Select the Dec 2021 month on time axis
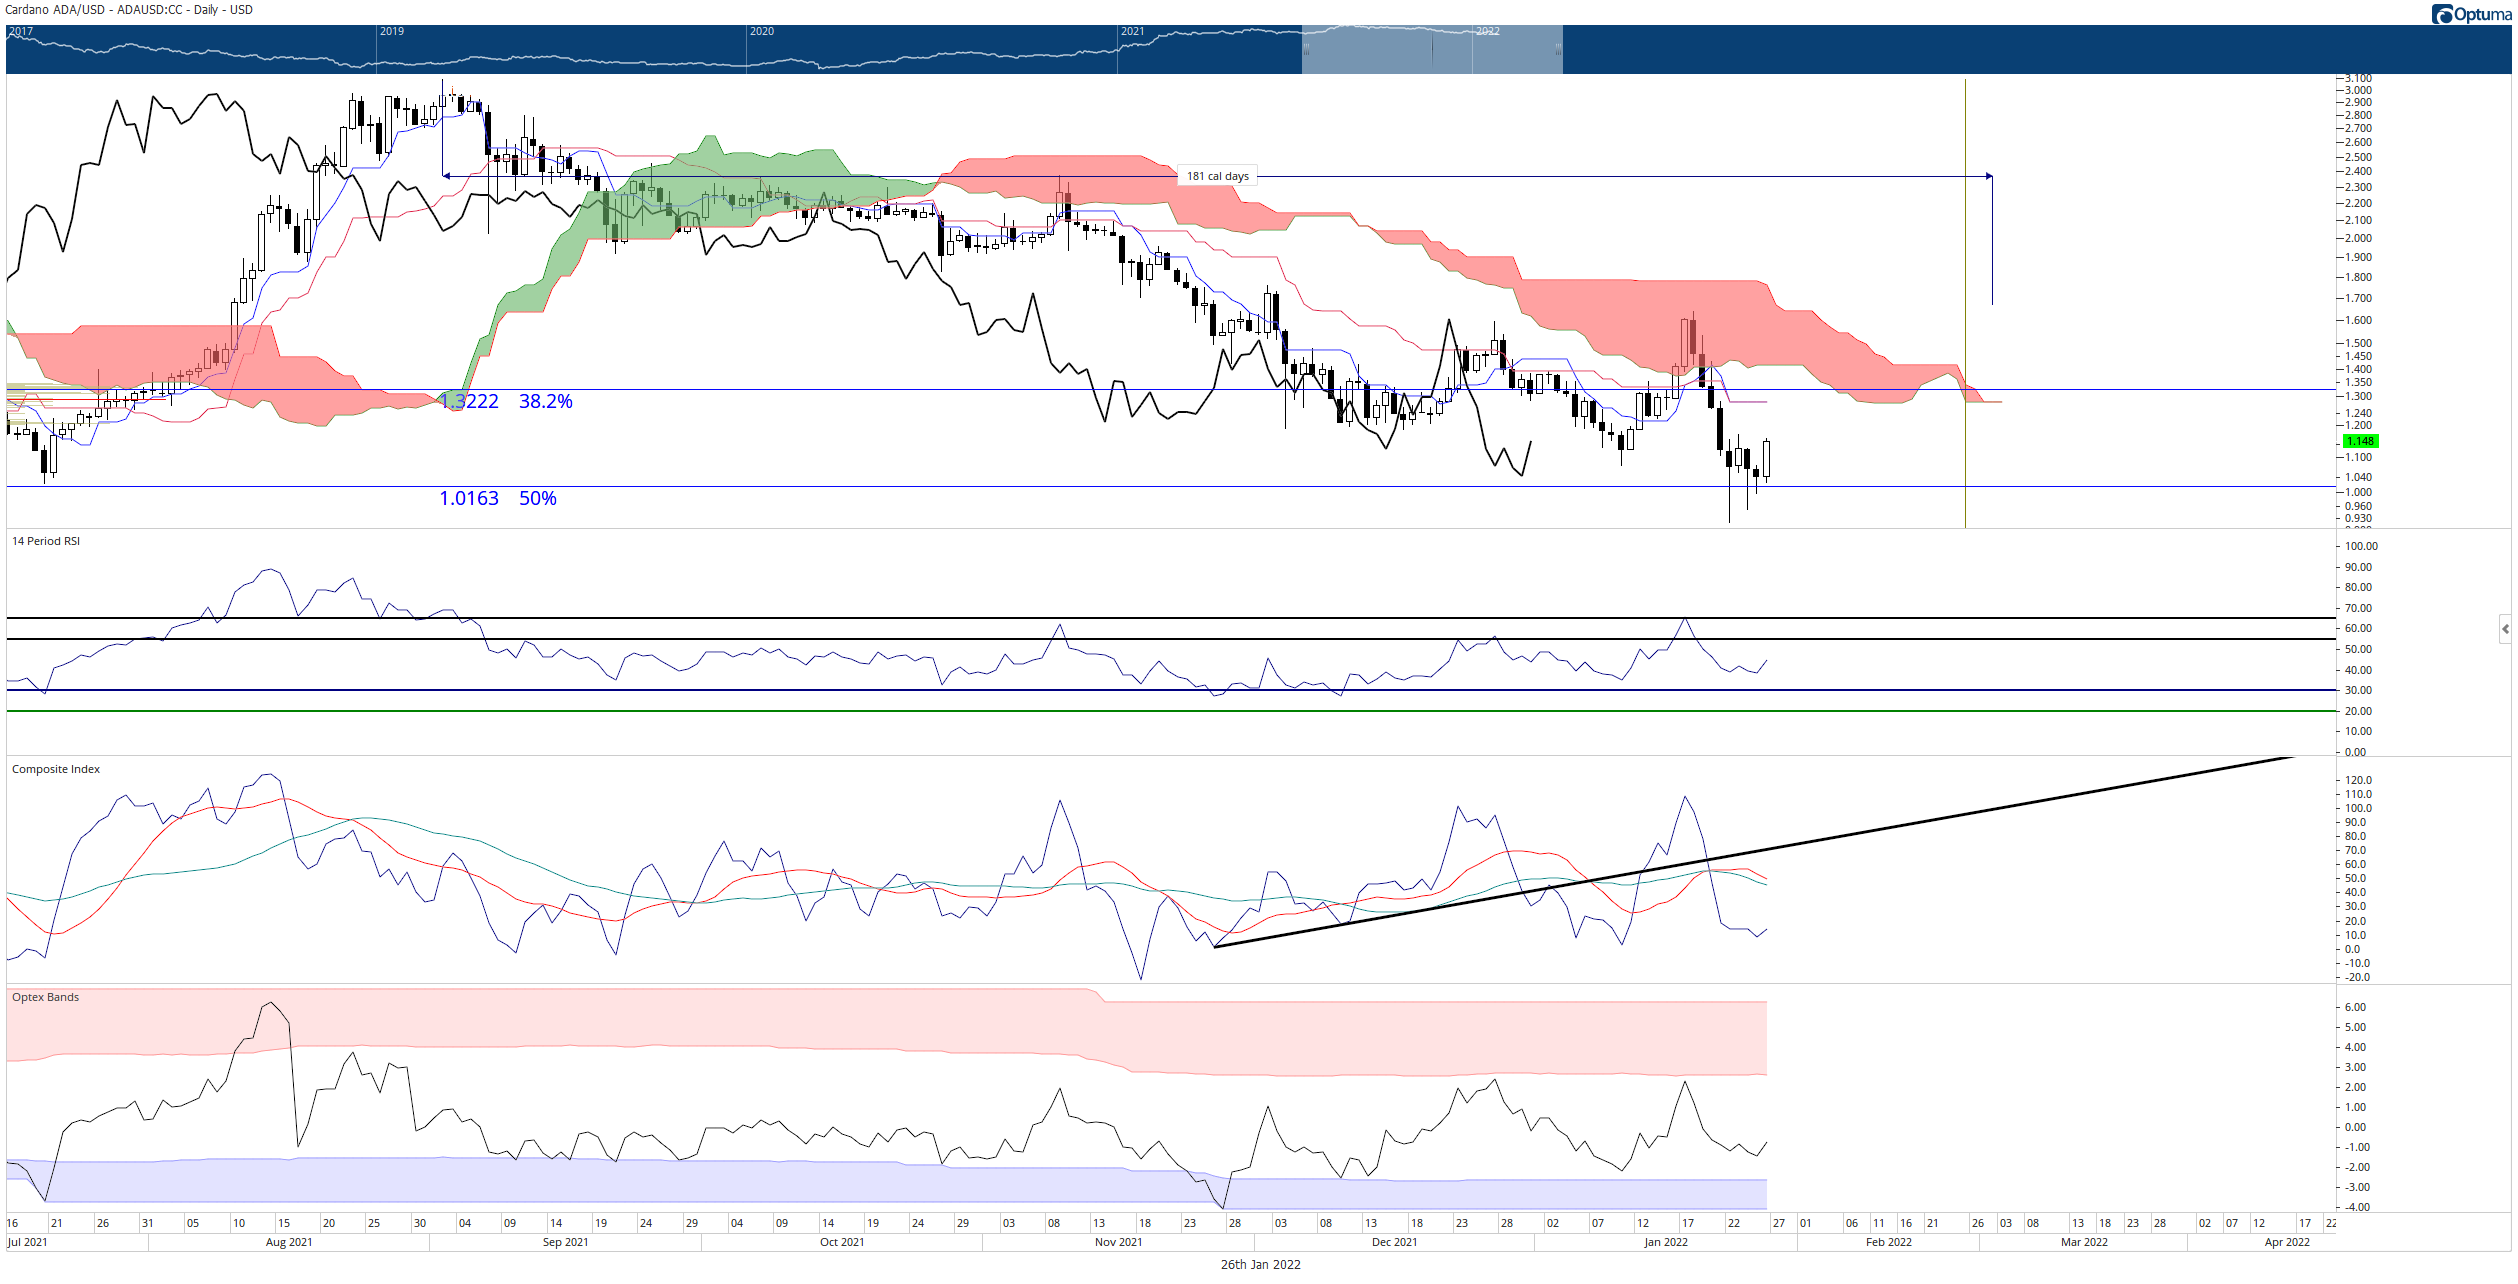The height and width of the screenshot is (1284, 2518). click(x=1394, y=1242)
